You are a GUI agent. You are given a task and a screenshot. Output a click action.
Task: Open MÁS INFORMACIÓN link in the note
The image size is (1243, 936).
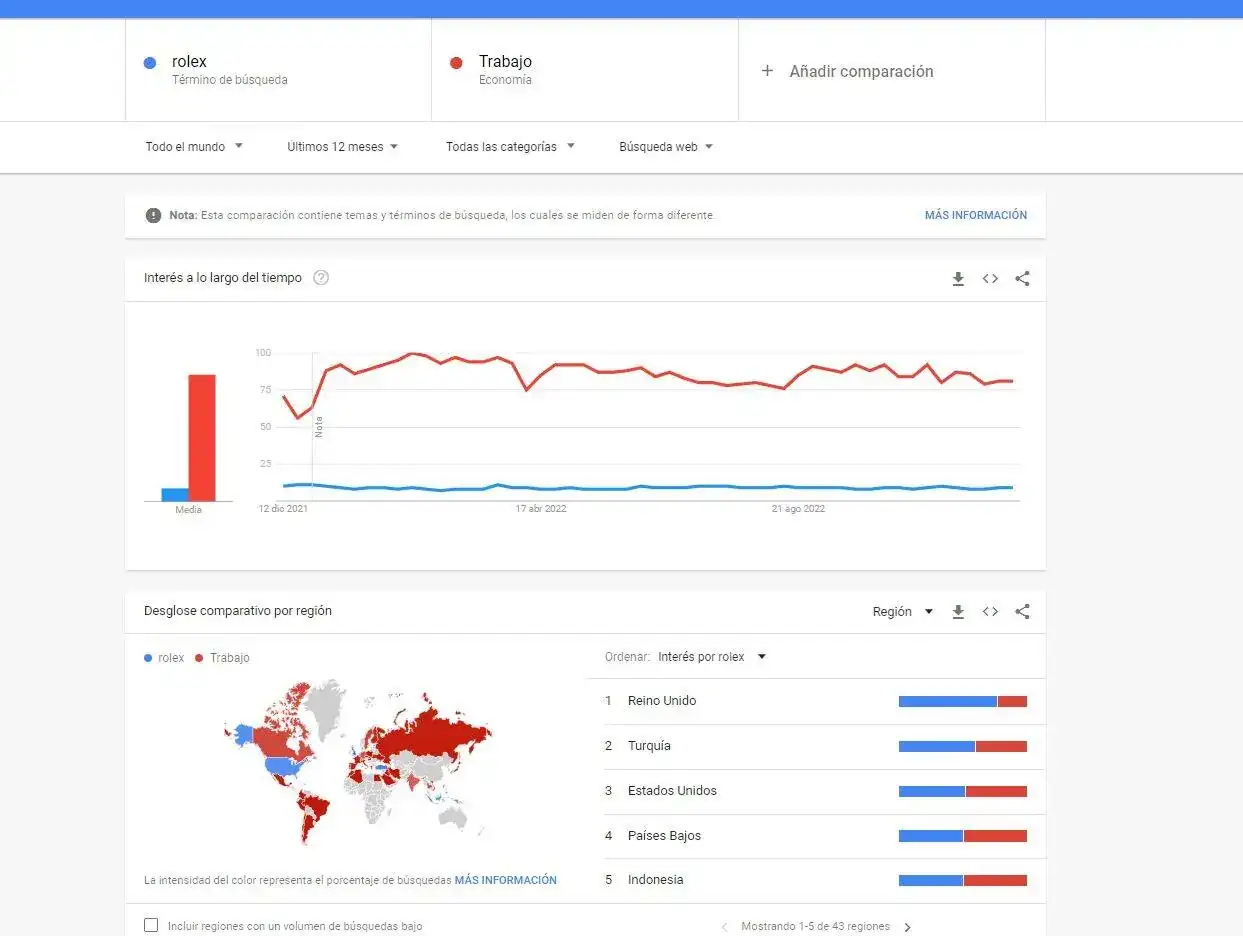tap(975, 215)
